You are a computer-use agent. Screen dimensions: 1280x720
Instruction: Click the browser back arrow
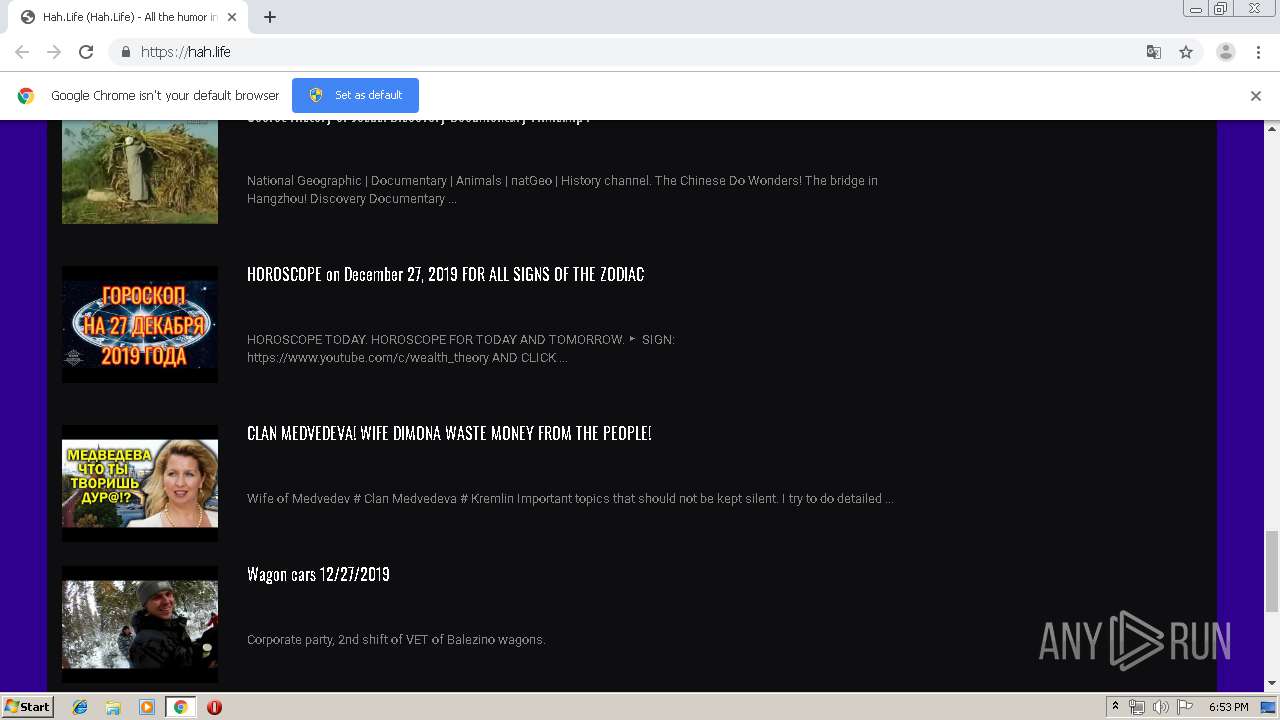(x=22, y=52)
